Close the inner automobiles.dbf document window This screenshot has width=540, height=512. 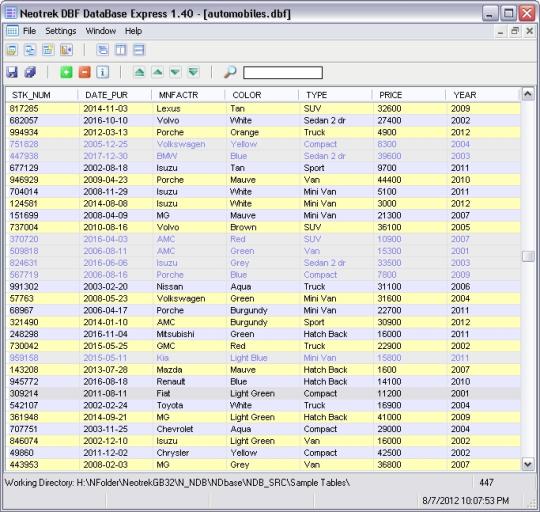click(530, 31)
